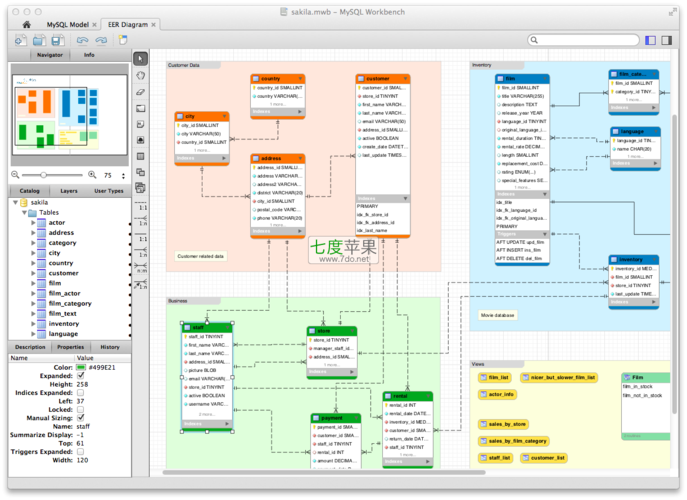The image size is (687, 500).
Task: Open the sales_by_store view
Action: pos(503,424)
